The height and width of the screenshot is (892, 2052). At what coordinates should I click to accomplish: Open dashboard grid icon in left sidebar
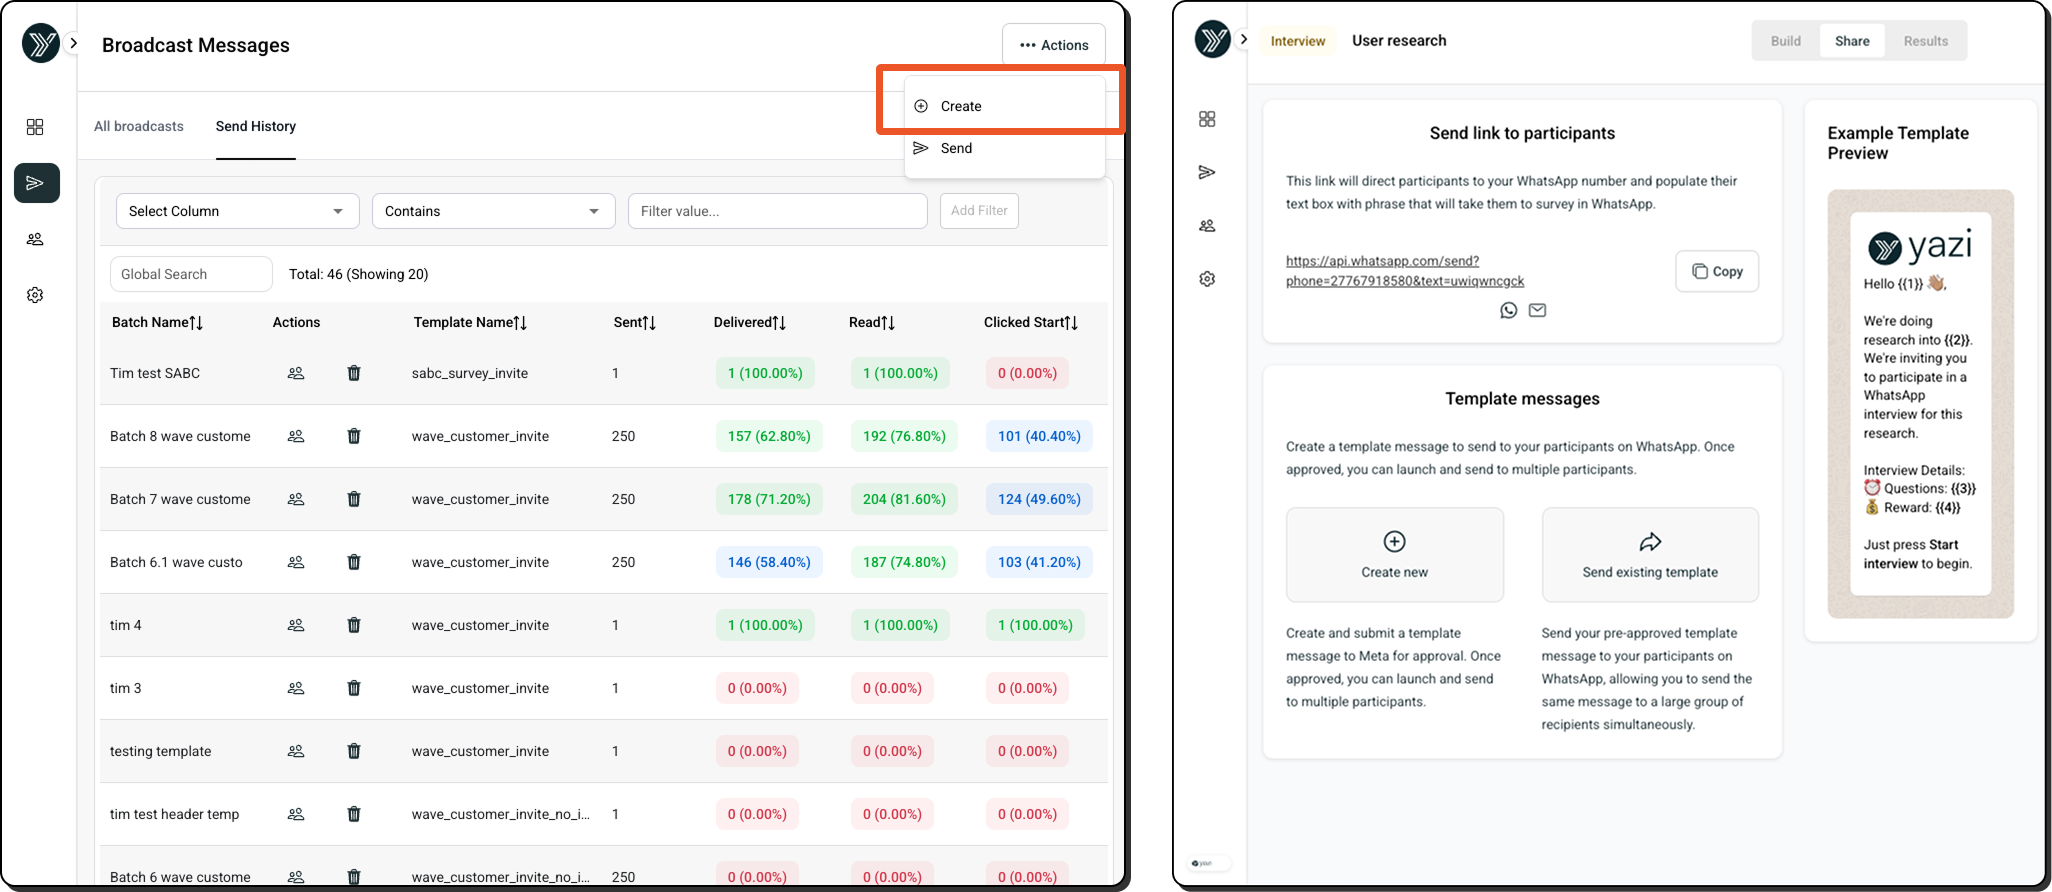pos(35,127)
